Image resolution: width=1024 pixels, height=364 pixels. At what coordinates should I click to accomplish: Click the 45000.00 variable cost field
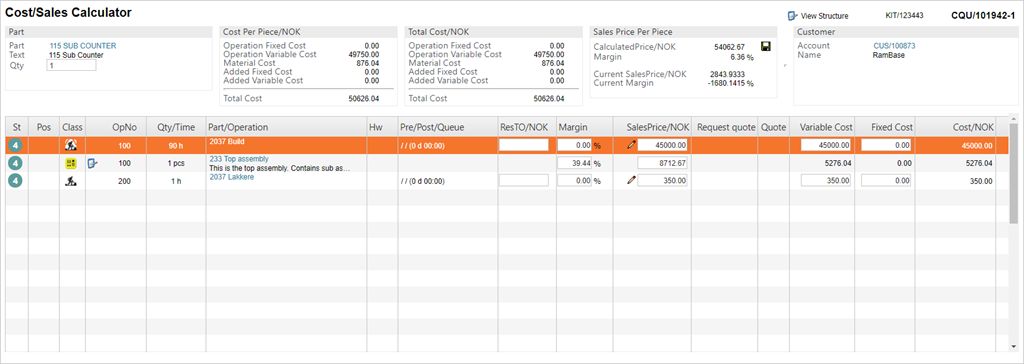point(826,145)
